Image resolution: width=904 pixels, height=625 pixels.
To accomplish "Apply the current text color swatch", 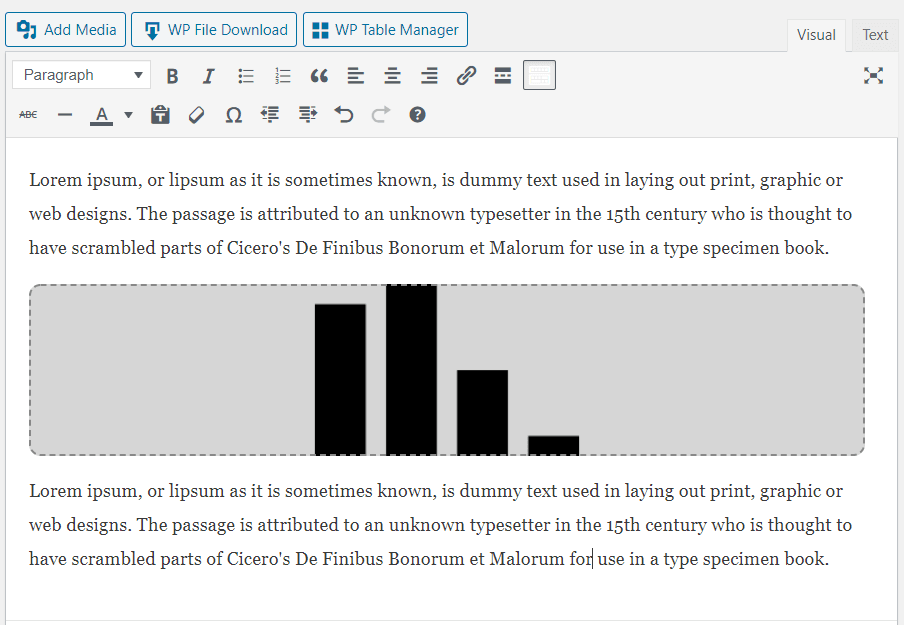I will 101,115.
